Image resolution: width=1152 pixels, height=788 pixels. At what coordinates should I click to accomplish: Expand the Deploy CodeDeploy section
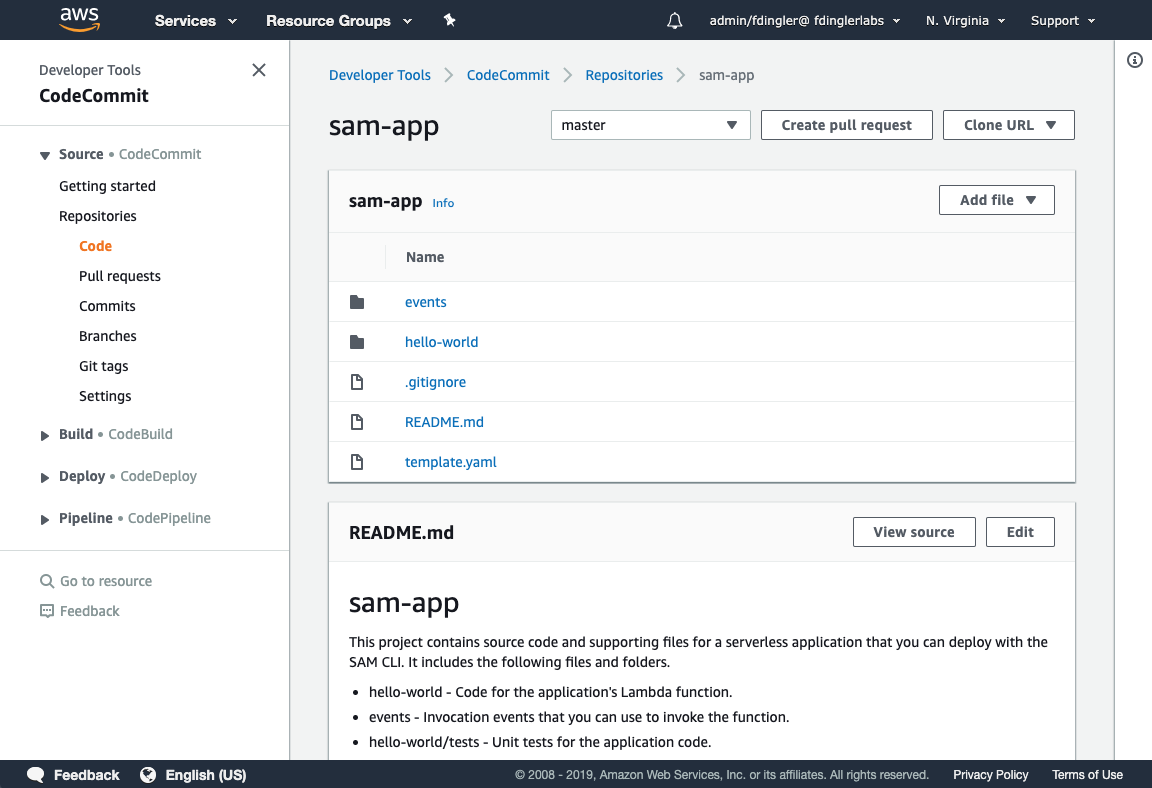pos(45,477)
